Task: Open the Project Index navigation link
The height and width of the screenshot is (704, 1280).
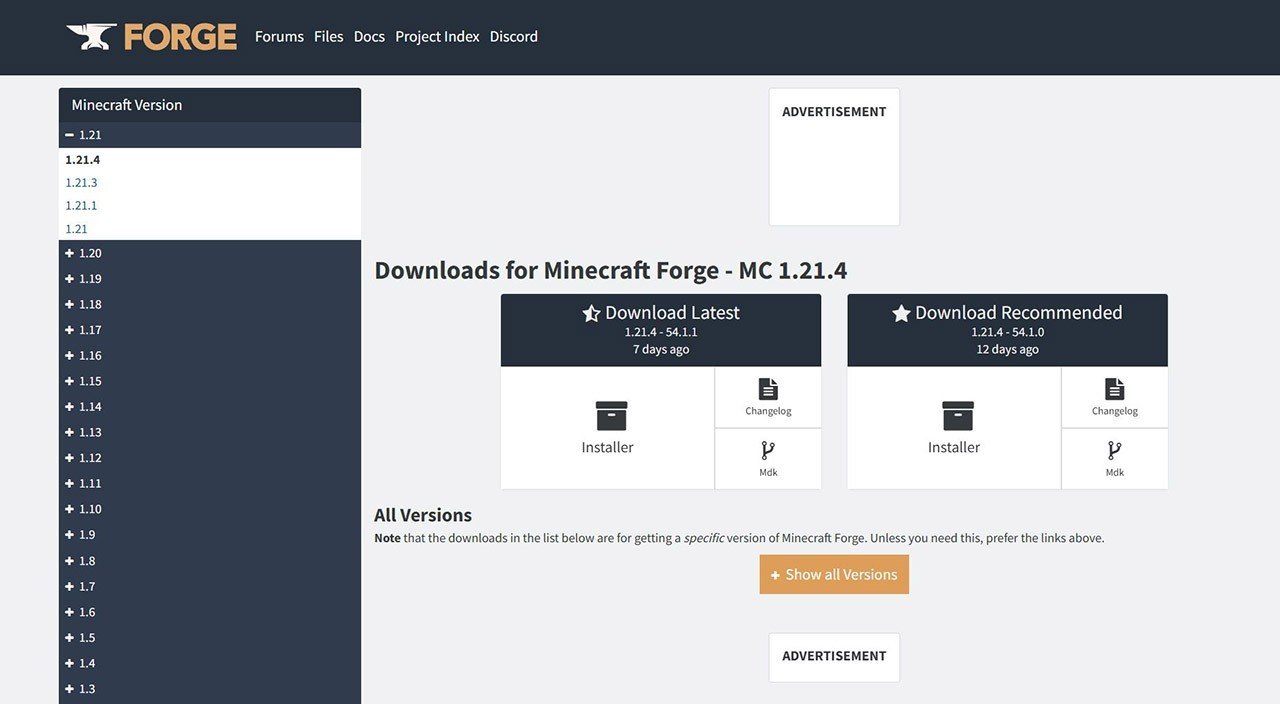Action: [x=437, y=37]
